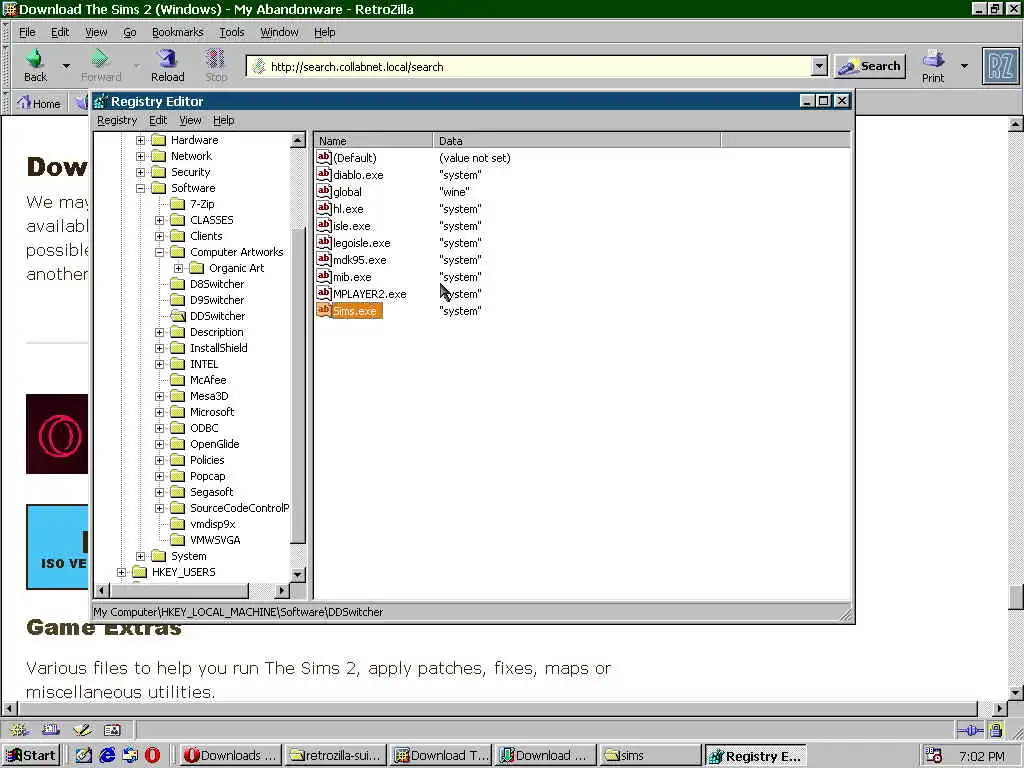This screenshot has width=1024, height=768.
Task: Select the InstallShield registry key
Action: [219, 348]
